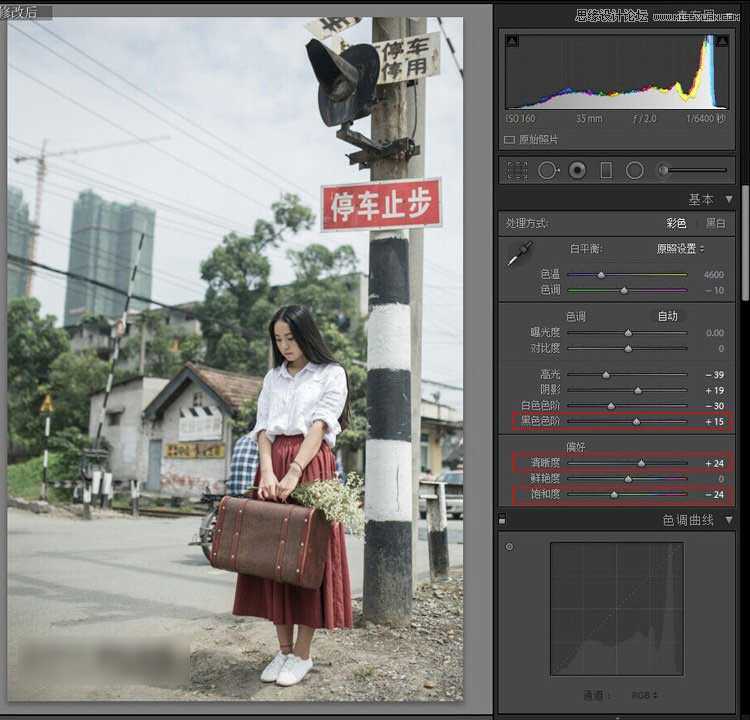Click the clarity value +24

click(x=715, y=464)
